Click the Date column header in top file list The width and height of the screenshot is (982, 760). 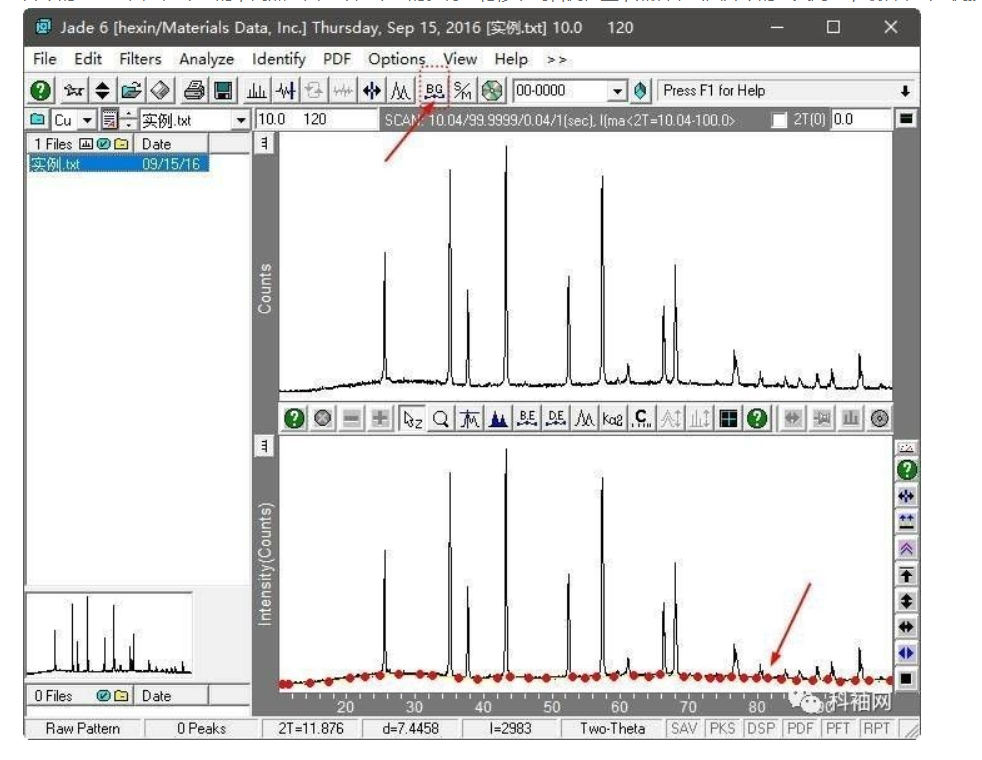coord(171,144)
